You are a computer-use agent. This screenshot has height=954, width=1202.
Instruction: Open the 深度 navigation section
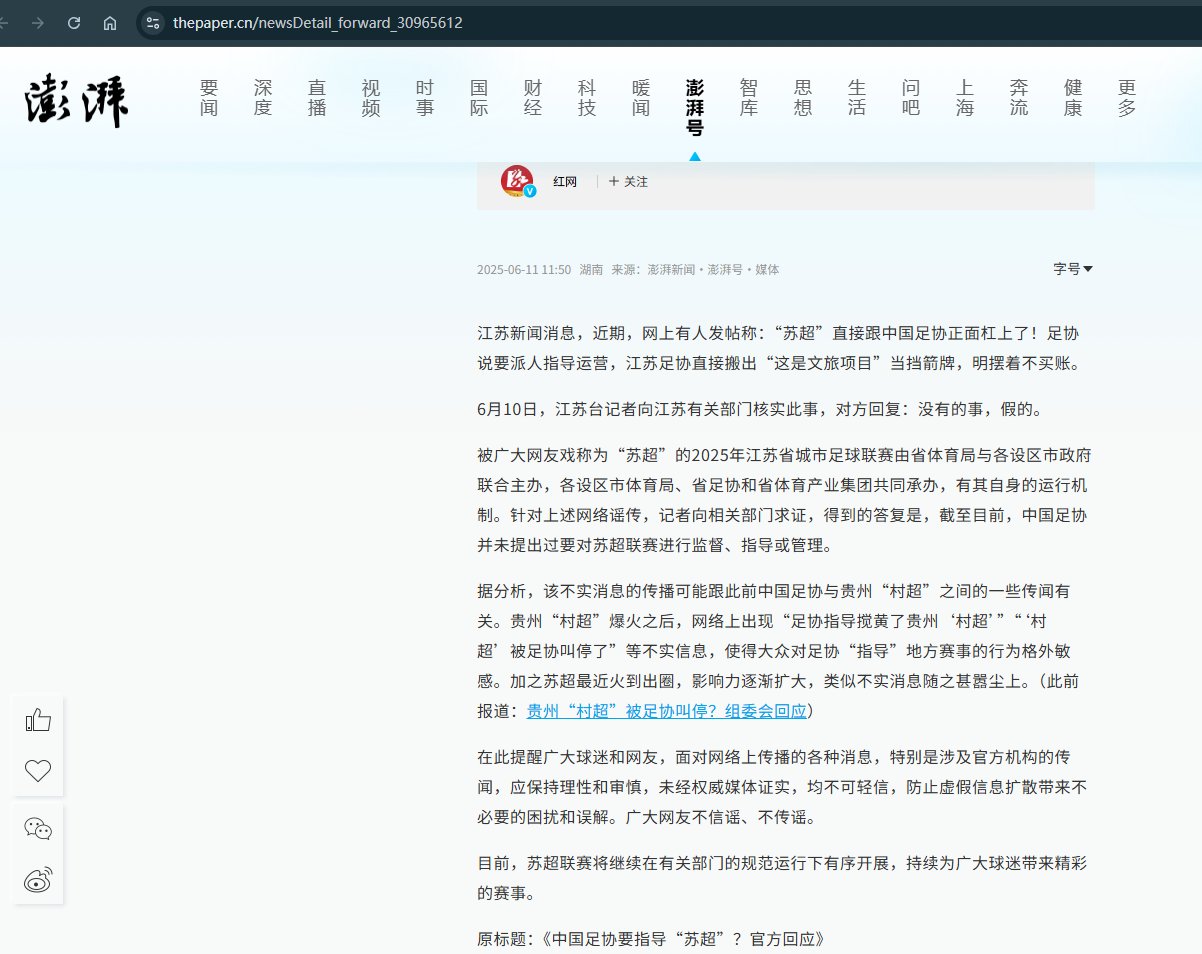[x=263, y=98]
